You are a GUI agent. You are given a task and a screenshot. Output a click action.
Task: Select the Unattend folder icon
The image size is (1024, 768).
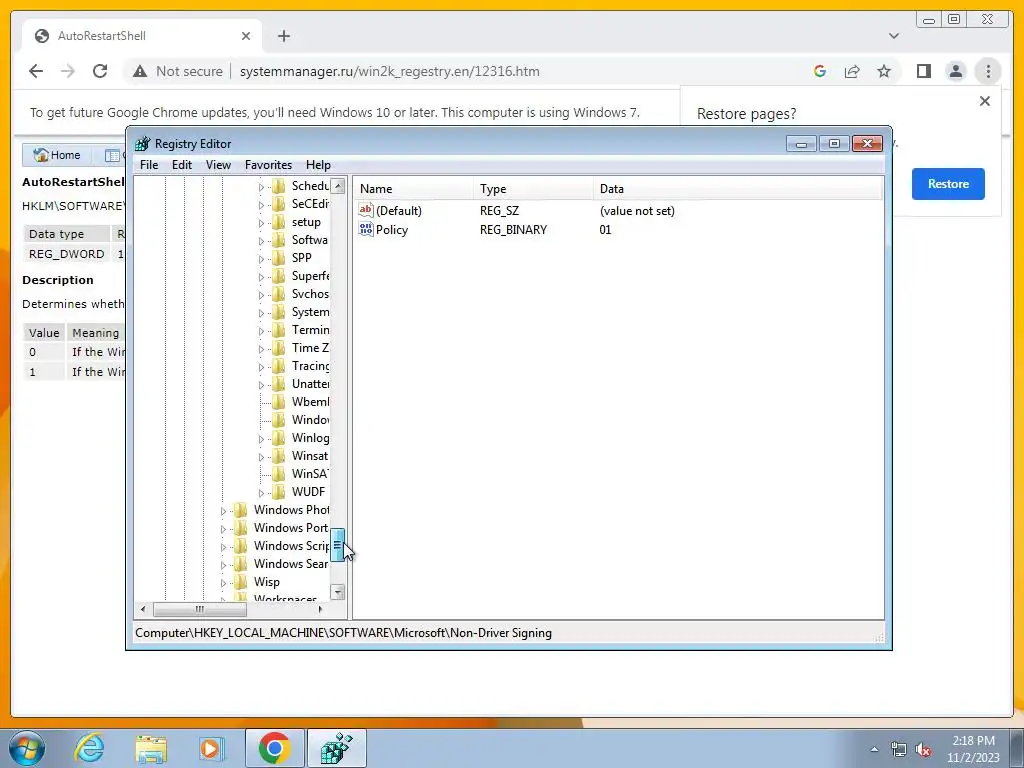coord(279,384)
